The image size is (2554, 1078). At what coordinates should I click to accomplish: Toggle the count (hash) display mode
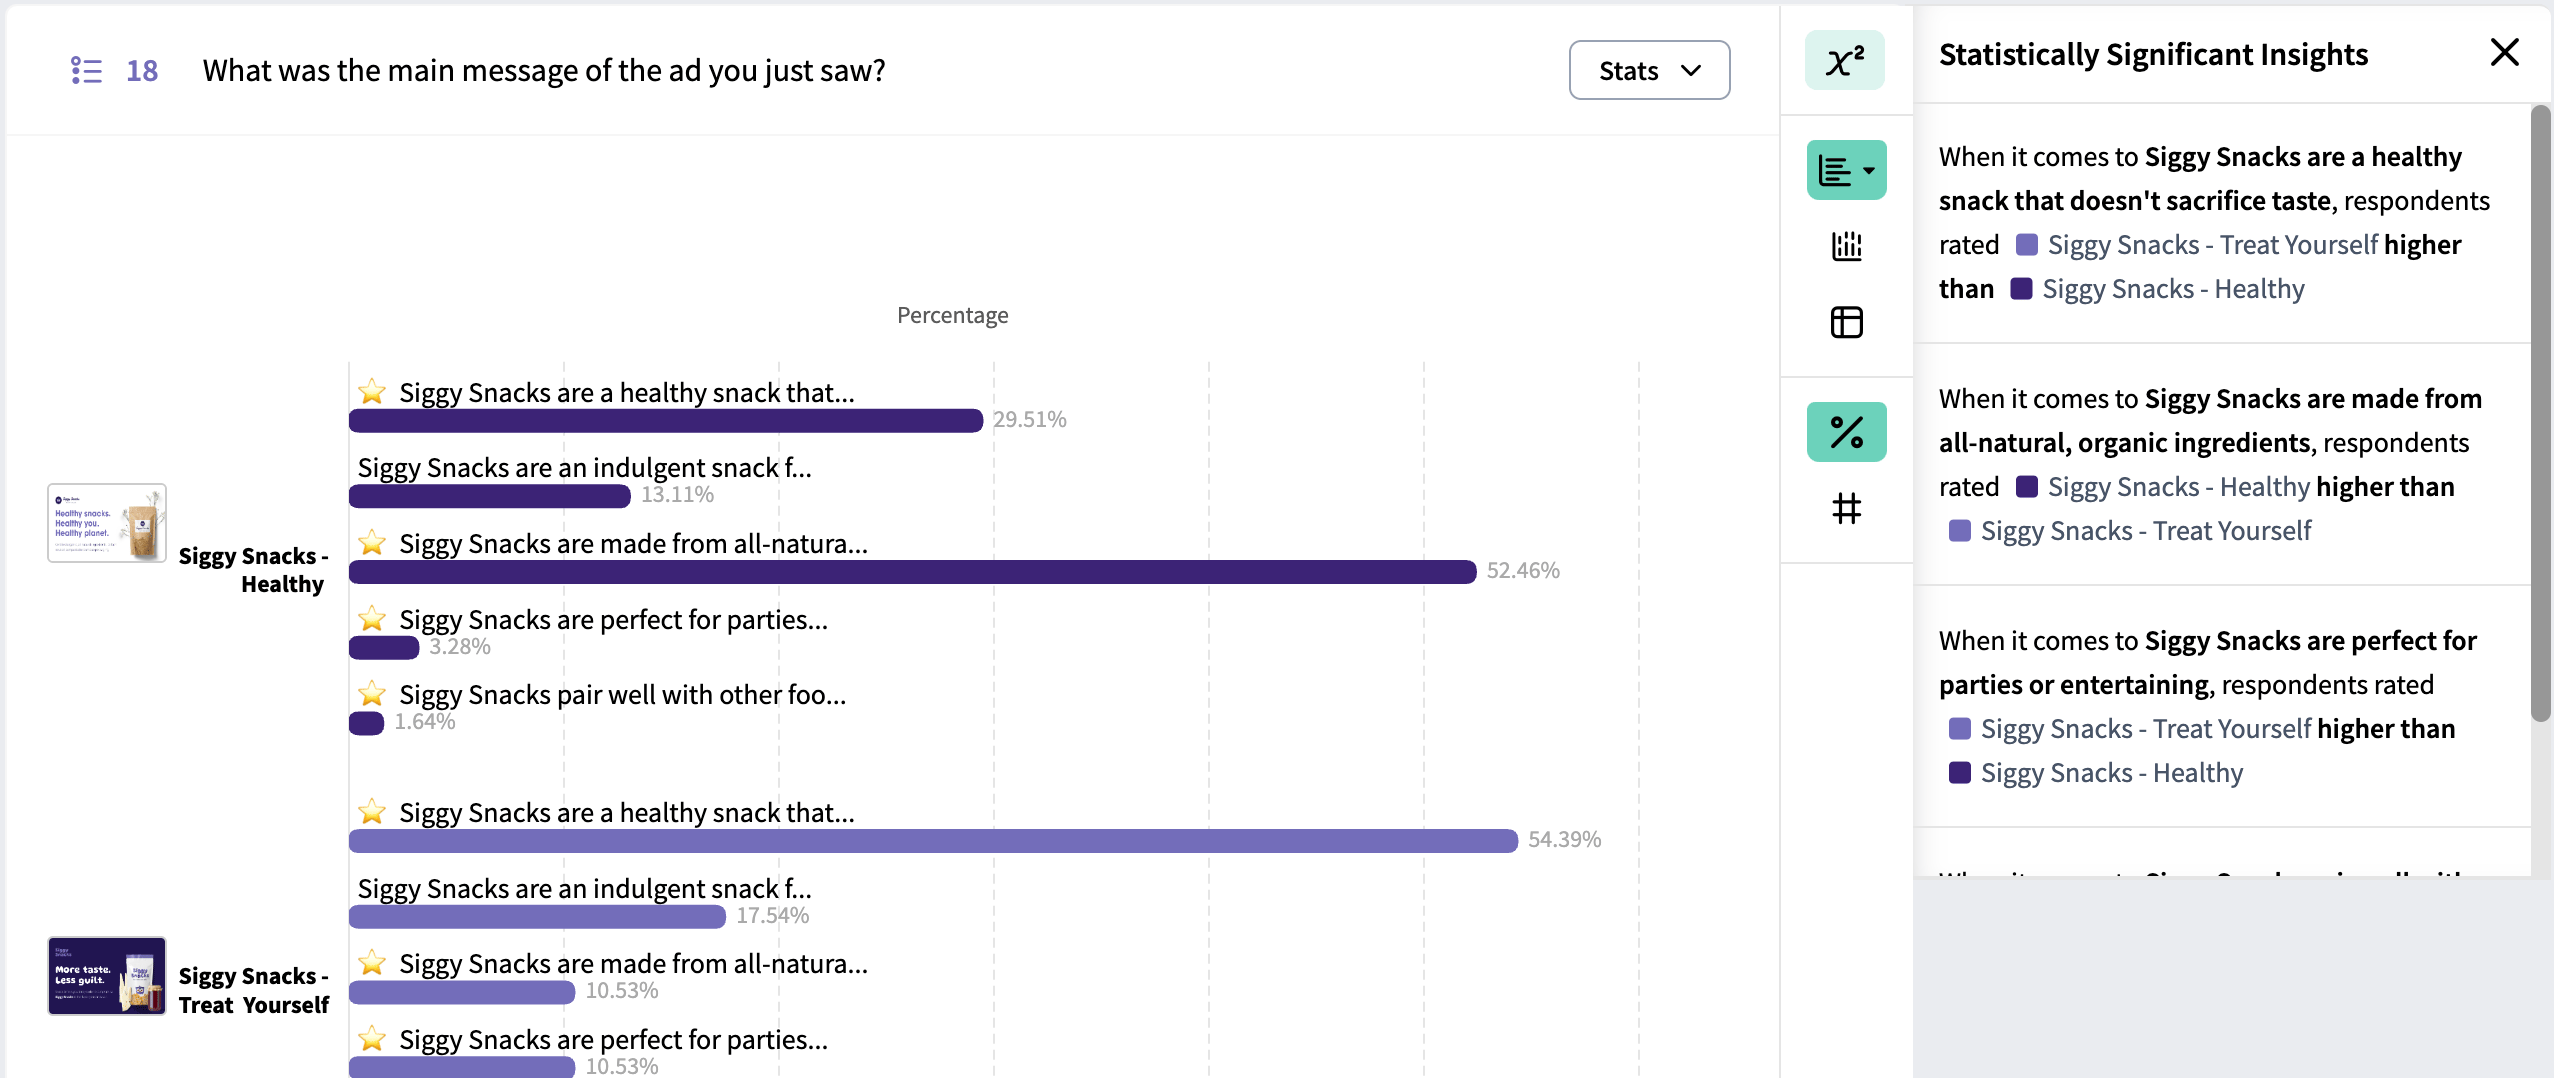[x=1846, y=508]
